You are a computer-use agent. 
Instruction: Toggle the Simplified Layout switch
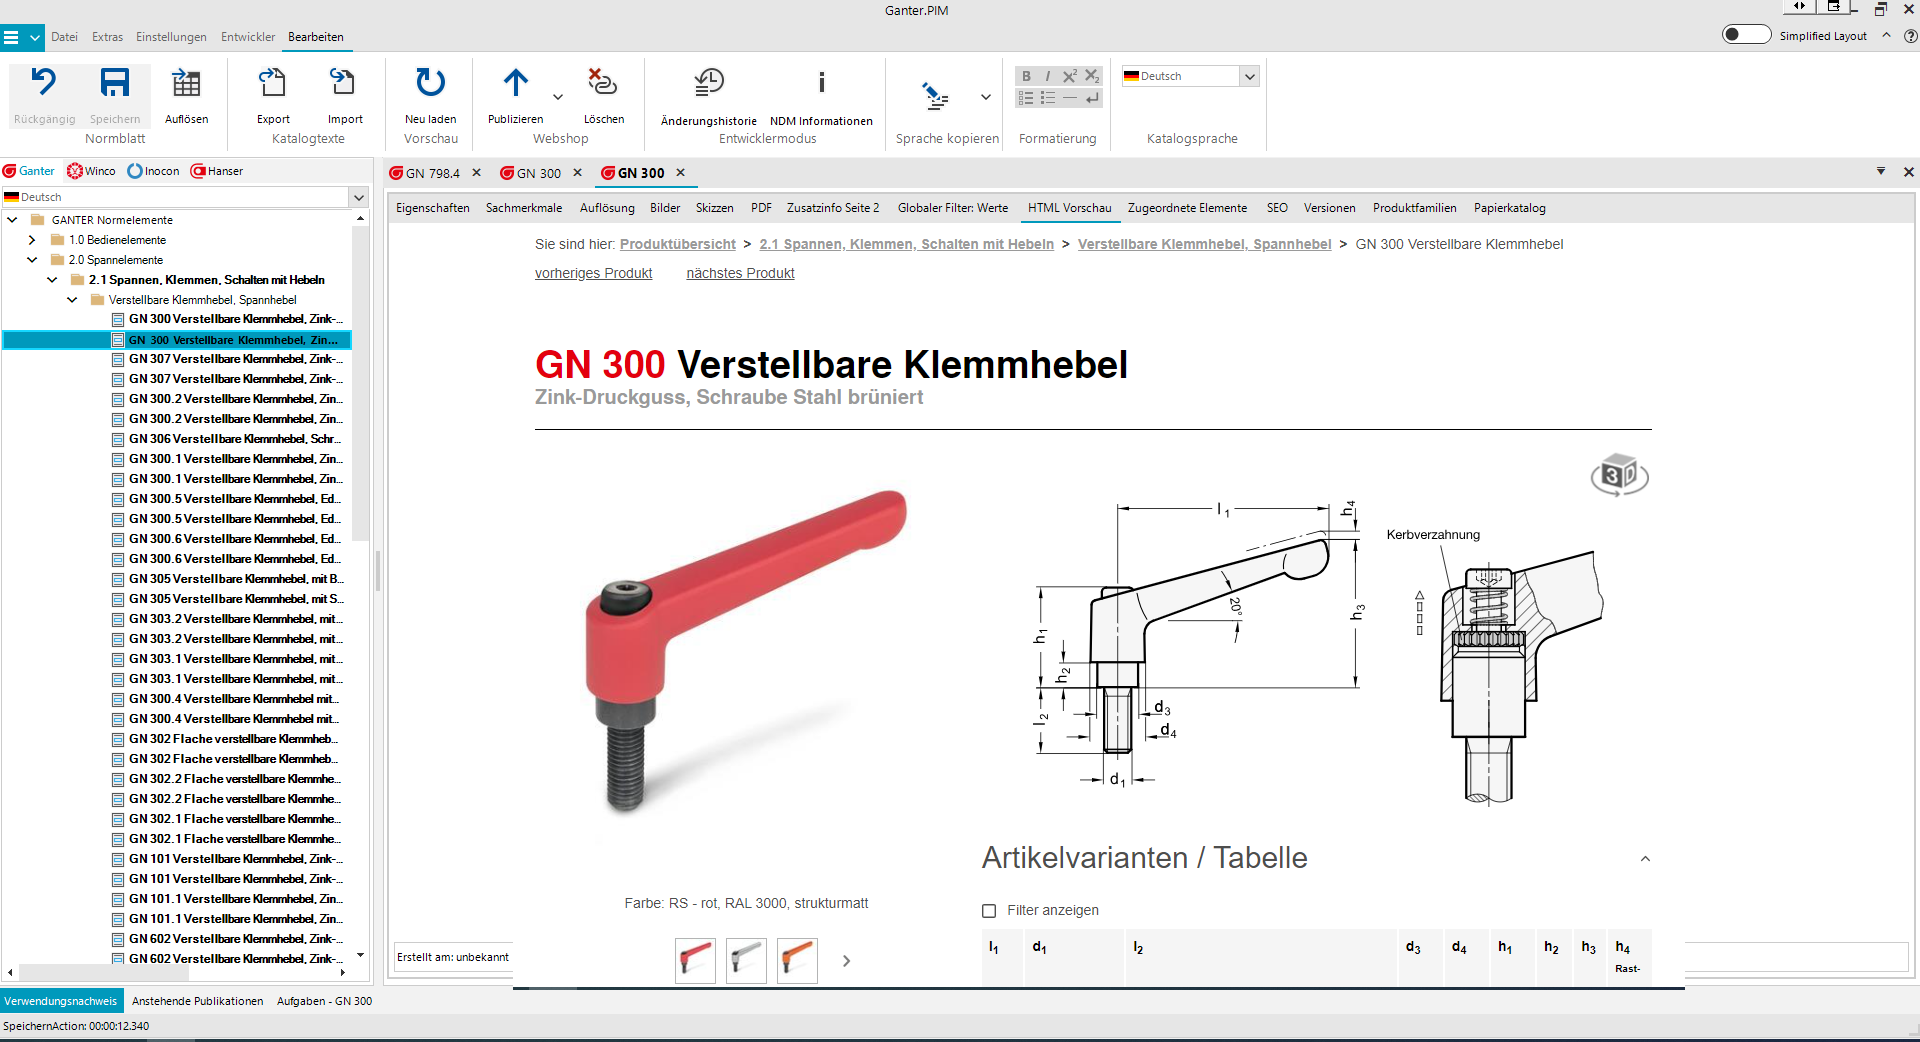coord(1746,35)
